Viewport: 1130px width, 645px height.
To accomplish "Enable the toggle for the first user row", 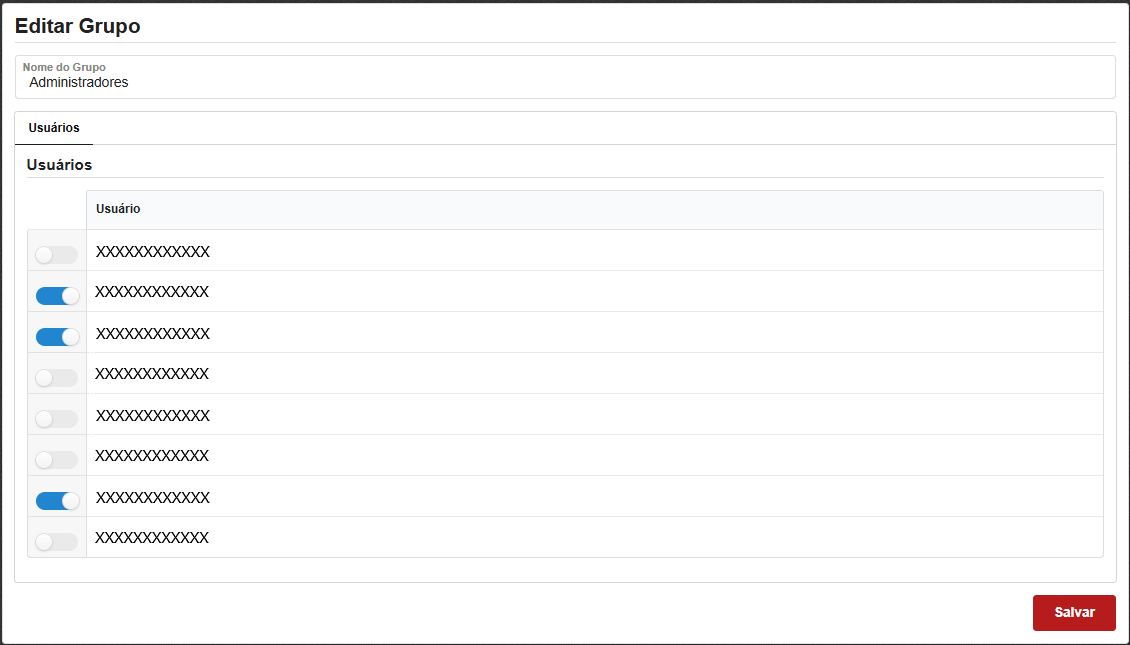I will point(56,255).
